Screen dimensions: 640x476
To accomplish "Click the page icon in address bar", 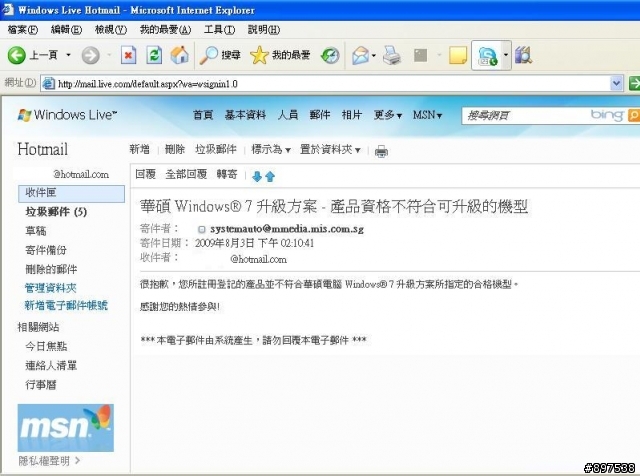I will pos(49,84).
